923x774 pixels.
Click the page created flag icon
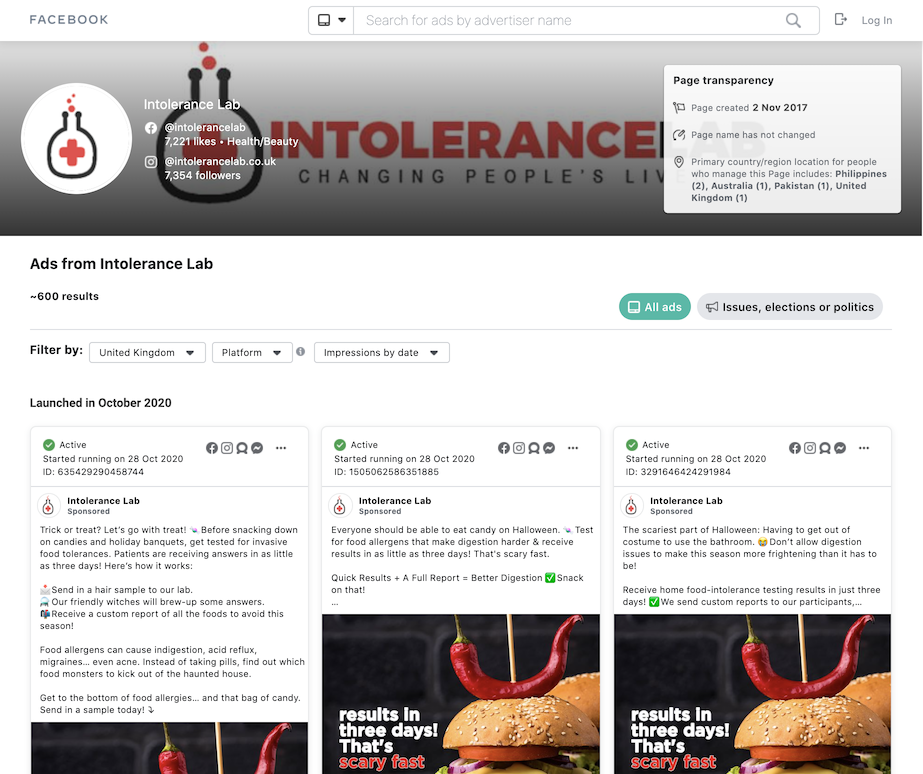coord(679,108)
